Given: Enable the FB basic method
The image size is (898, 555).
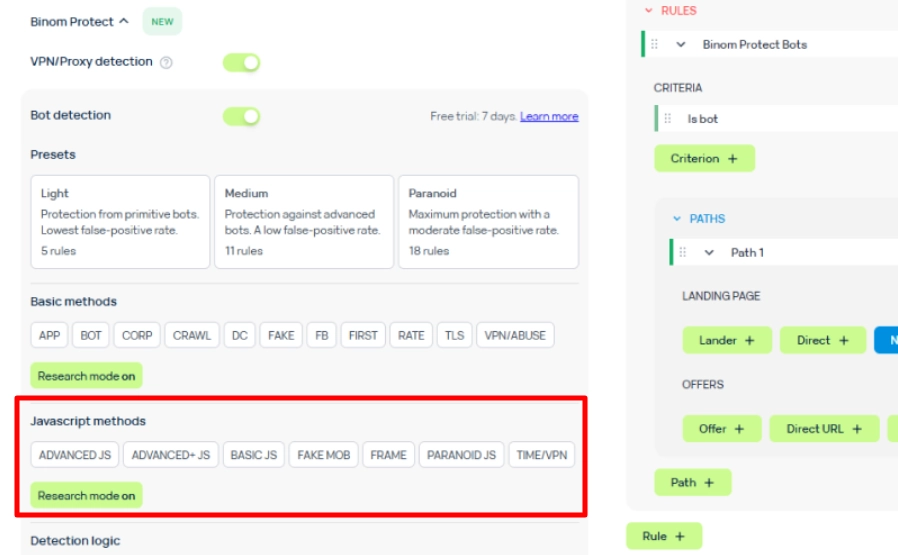Looking at the screenshot, I should point(321,335).
